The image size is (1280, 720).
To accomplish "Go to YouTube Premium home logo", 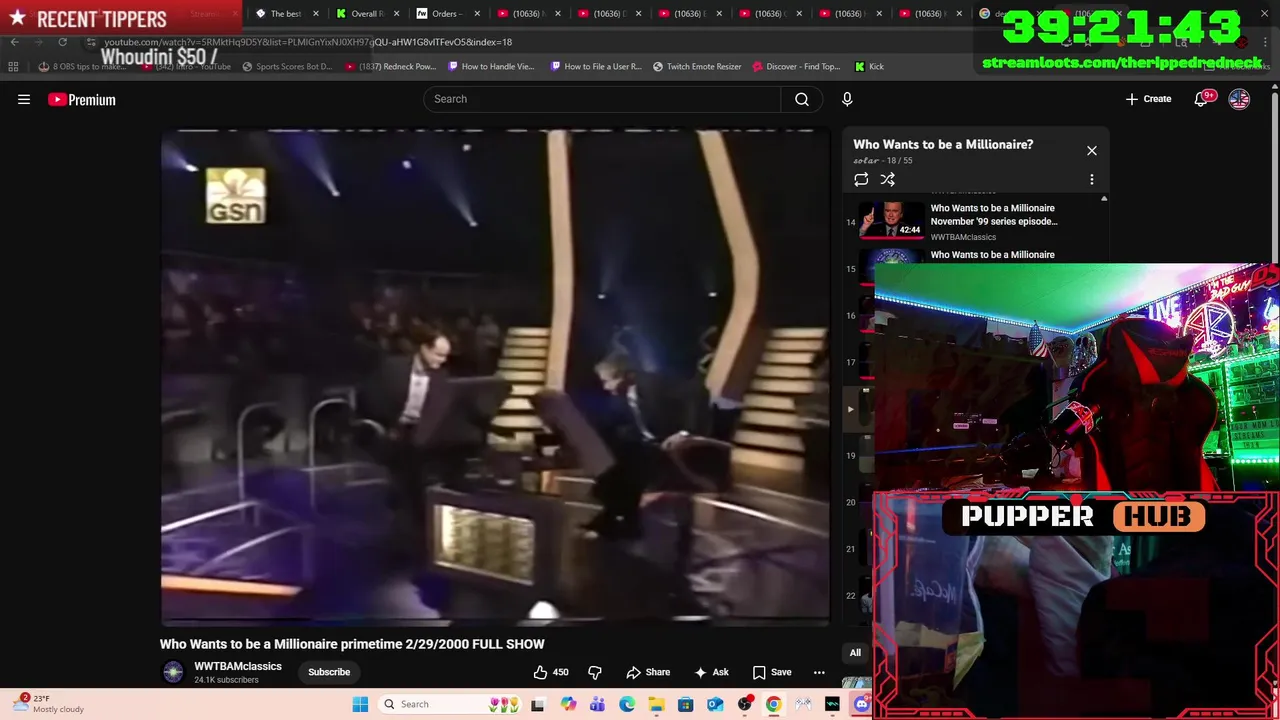I will pyautogui.click(x=82, y=99).
